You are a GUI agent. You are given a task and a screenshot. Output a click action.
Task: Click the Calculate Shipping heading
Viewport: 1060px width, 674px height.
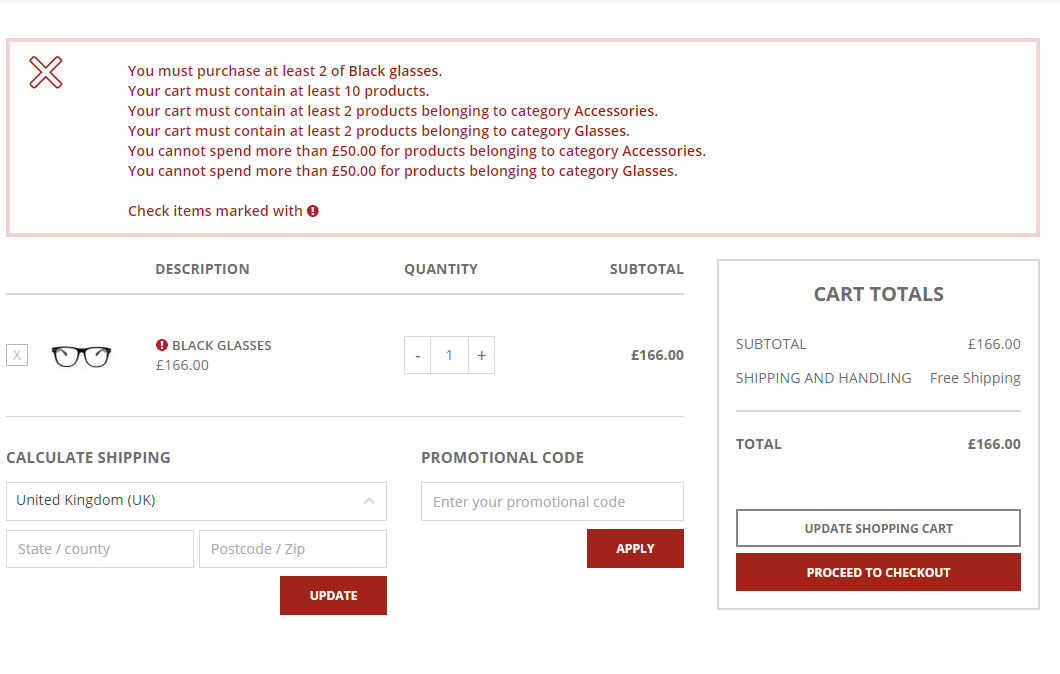pos(88,457)
